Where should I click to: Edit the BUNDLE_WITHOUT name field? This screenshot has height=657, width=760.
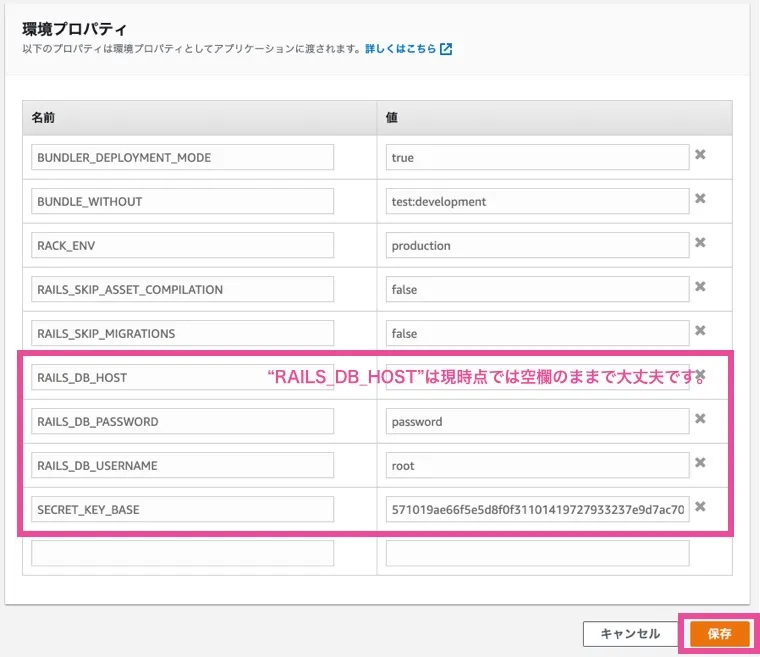click(182, 201)
